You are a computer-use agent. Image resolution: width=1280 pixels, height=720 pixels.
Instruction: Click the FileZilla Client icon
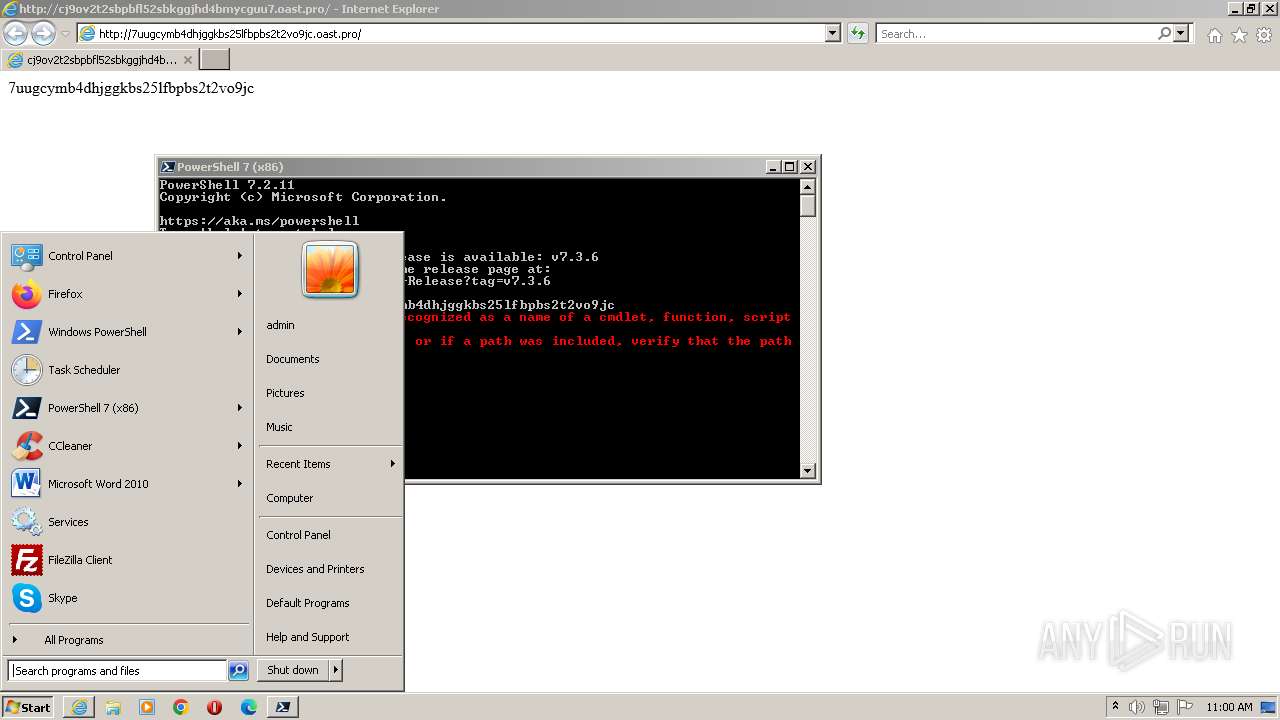tap(26, 560)
